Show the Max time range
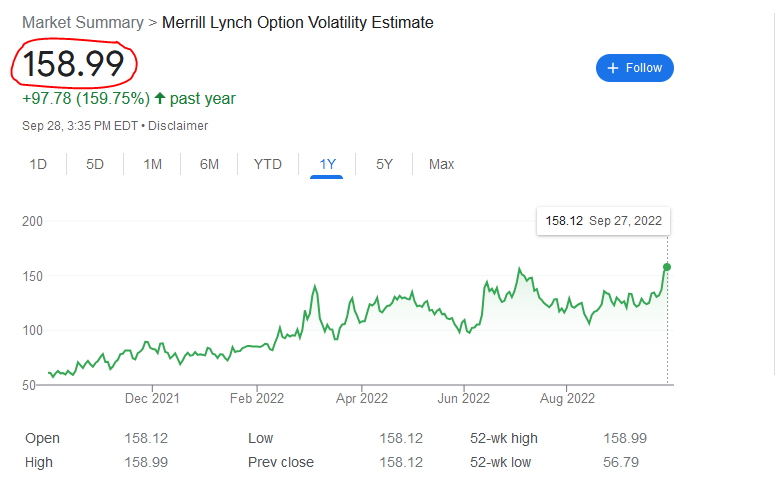Screen dimensions: 781x487 [441, 164]
